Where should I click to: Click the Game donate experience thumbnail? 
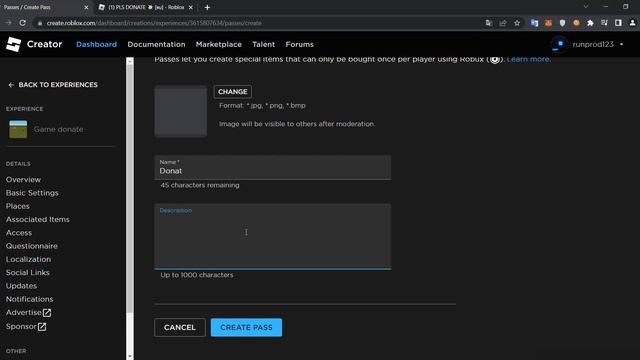pyautogui.click(x=18, y=129)
